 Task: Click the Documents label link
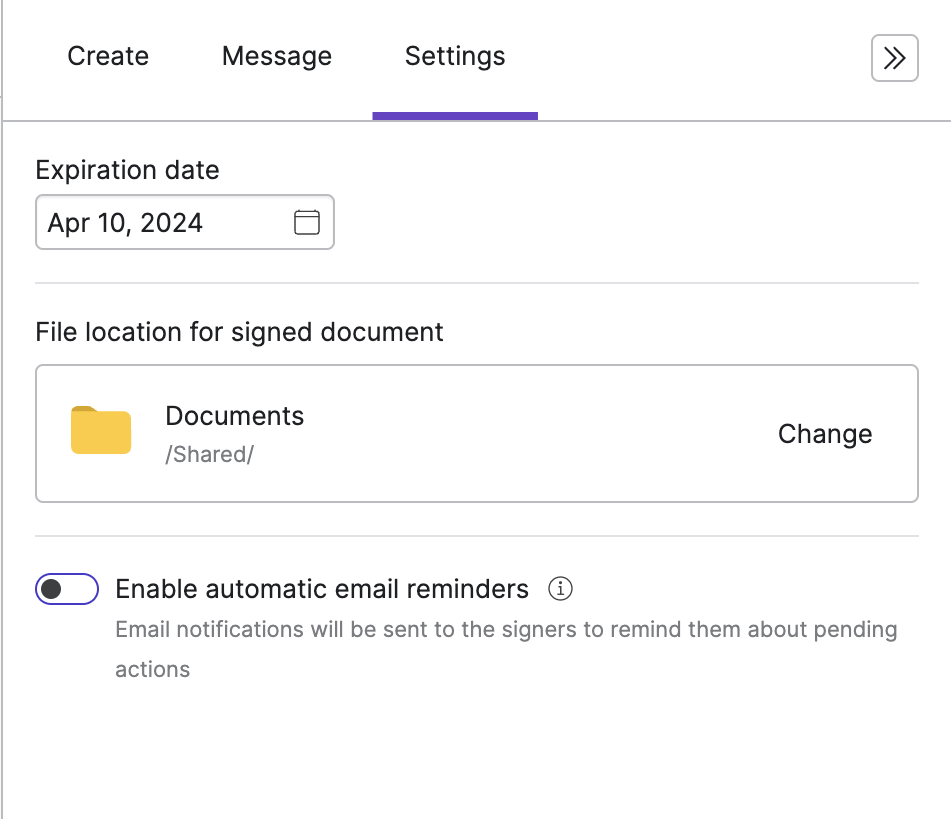tap(234, 416)
